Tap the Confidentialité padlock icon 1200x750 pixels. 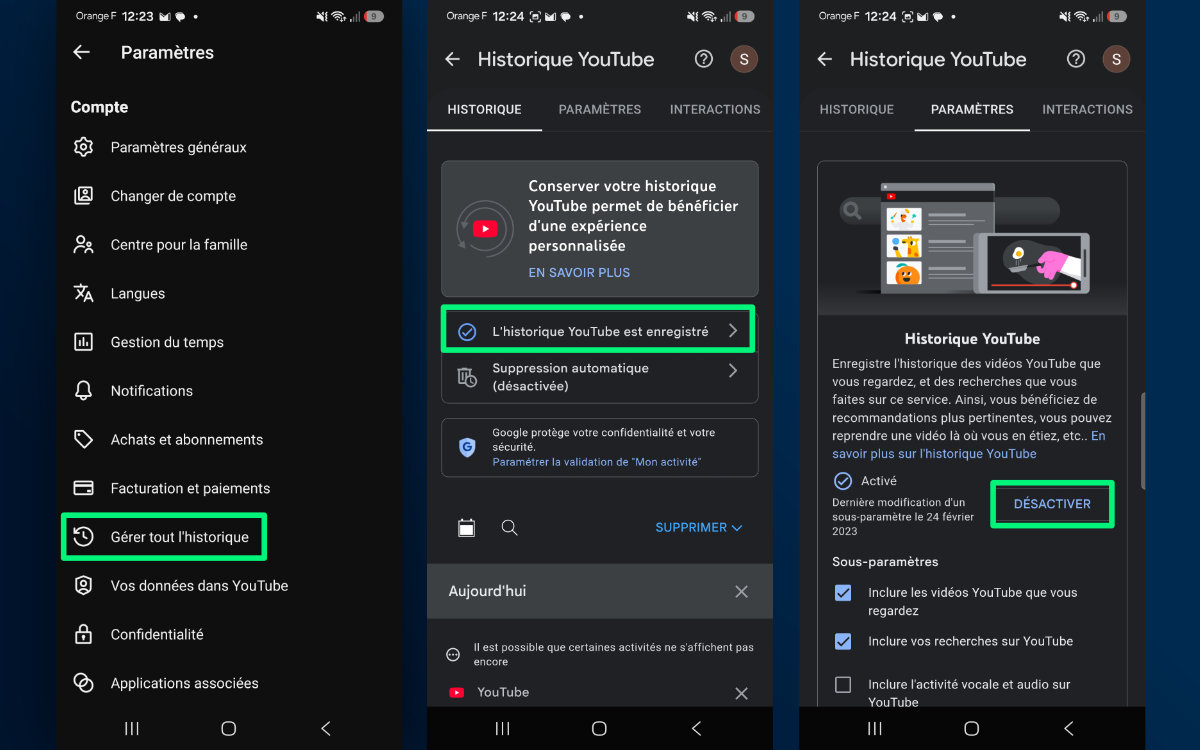click(x=84, y=634)
